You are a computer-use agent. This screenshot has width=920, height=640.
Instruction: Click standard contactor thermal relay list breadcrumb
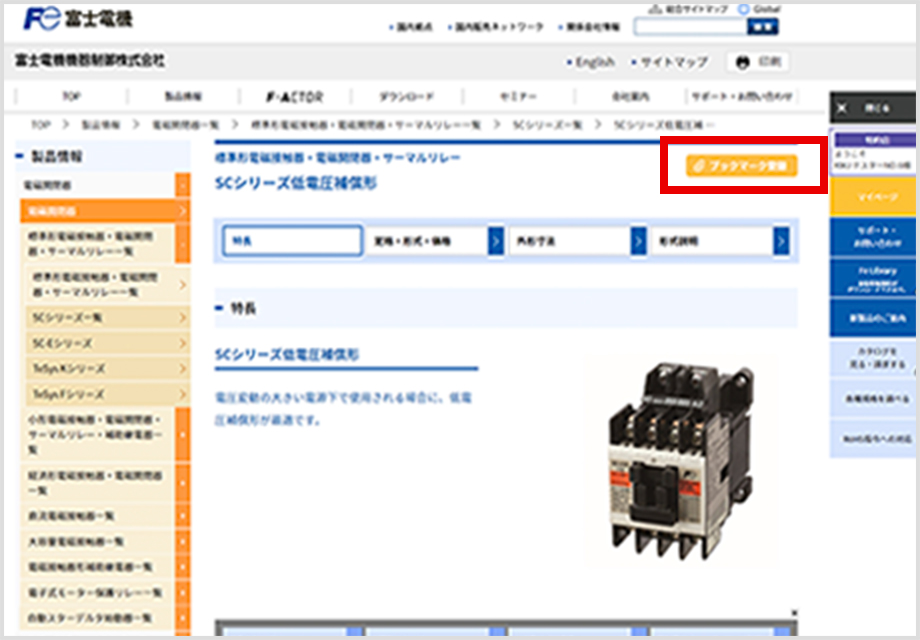pyautogui.click(x=366, y=125)
